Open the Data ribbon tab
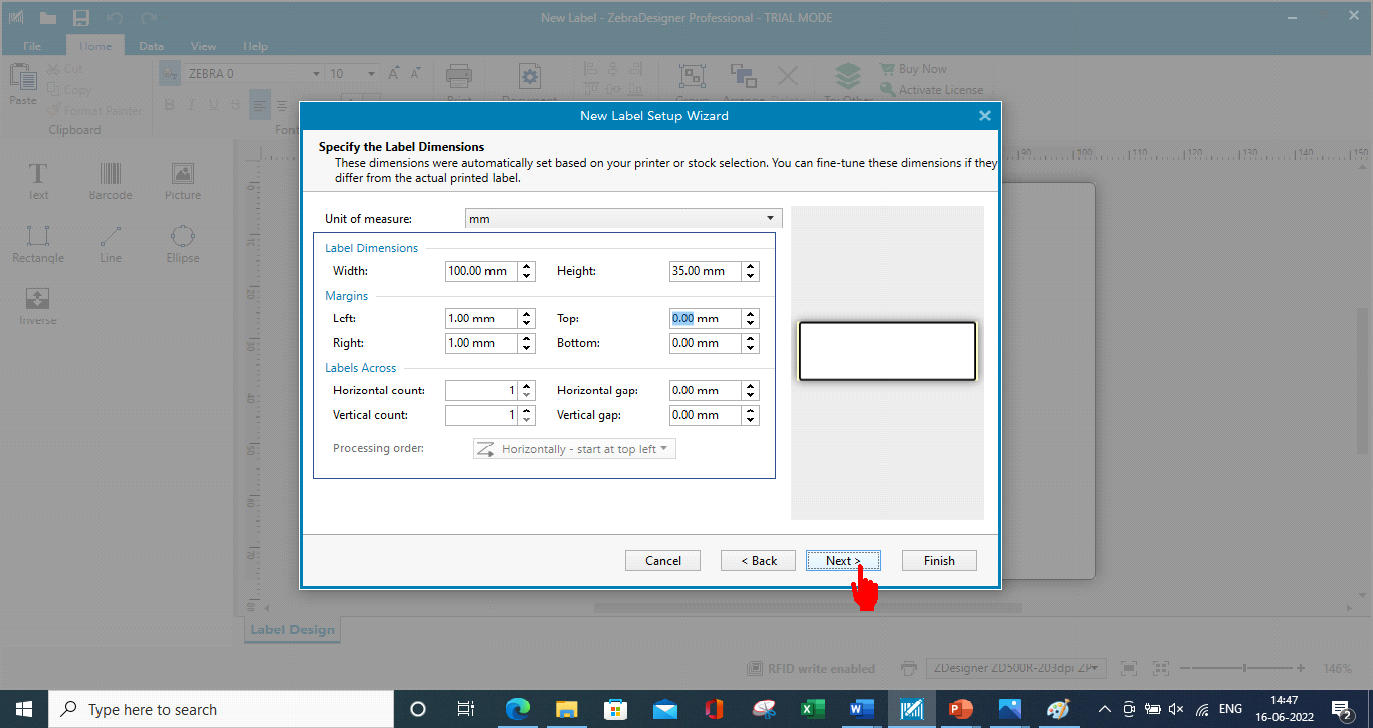This screenshot has width=1373, height=728. [x=151, y=46]
